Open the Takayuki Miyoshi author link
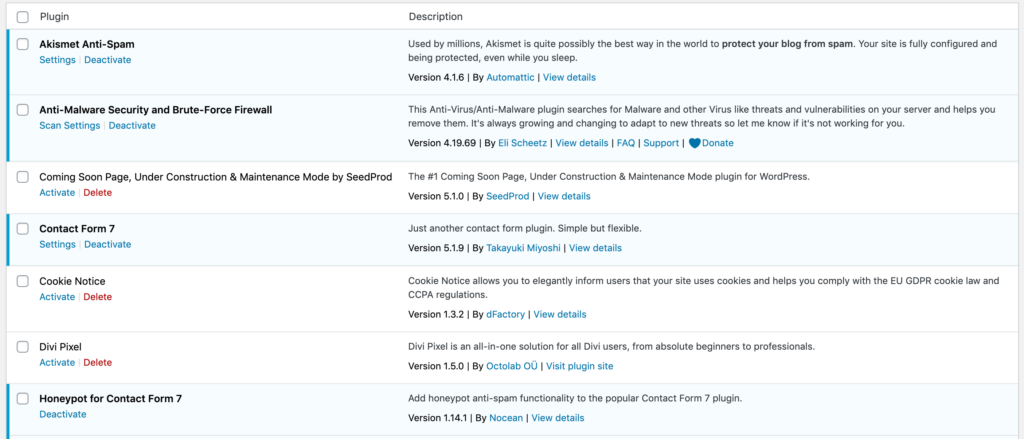 tap(523, 248)
